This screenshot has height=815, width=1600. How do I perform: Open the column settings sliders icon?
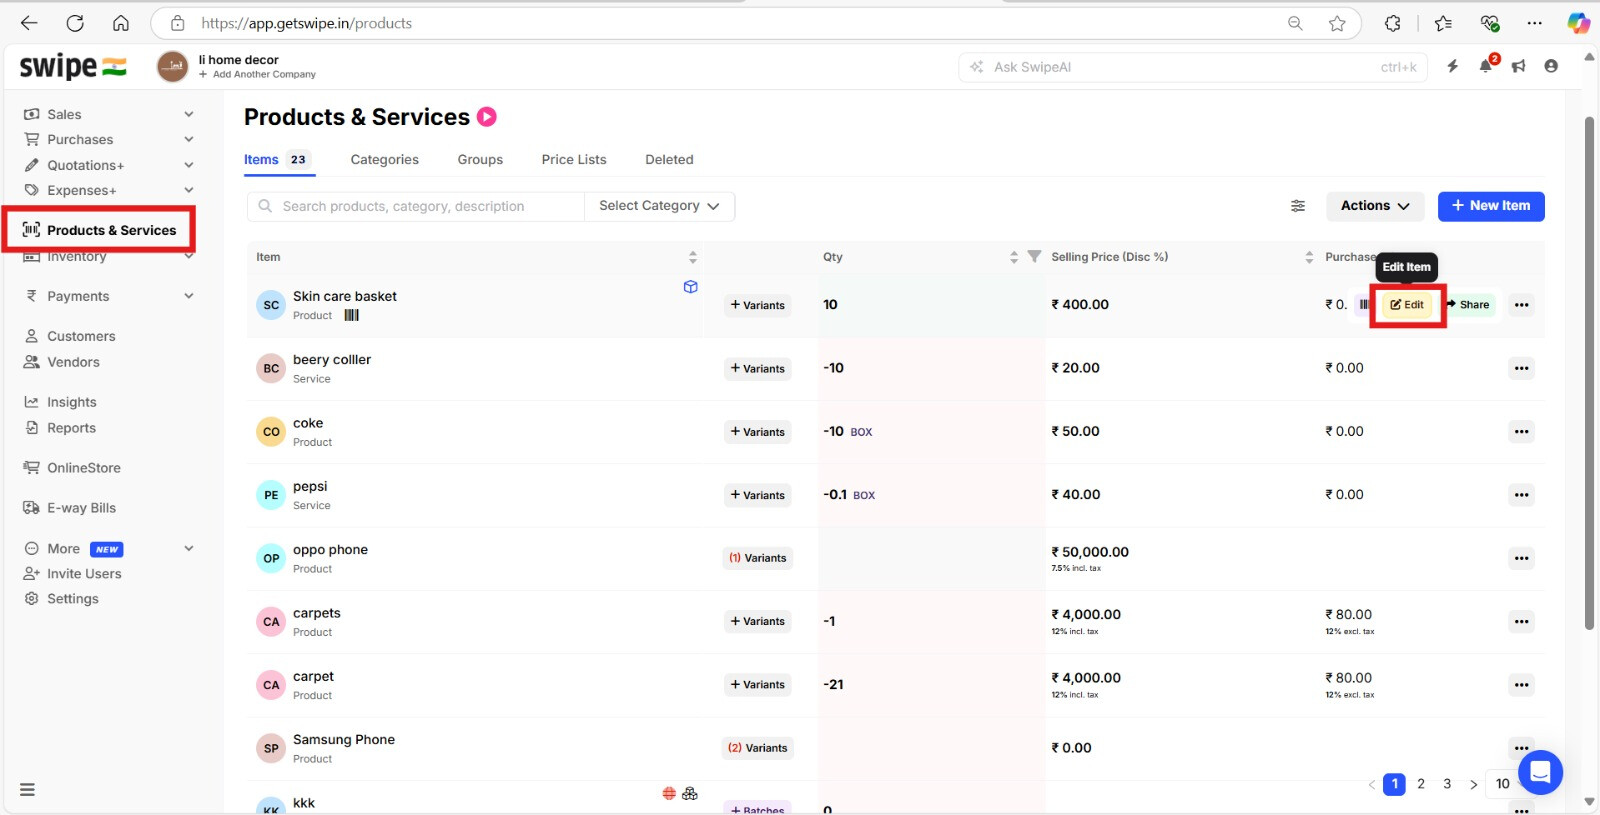tap(1298, 206)
